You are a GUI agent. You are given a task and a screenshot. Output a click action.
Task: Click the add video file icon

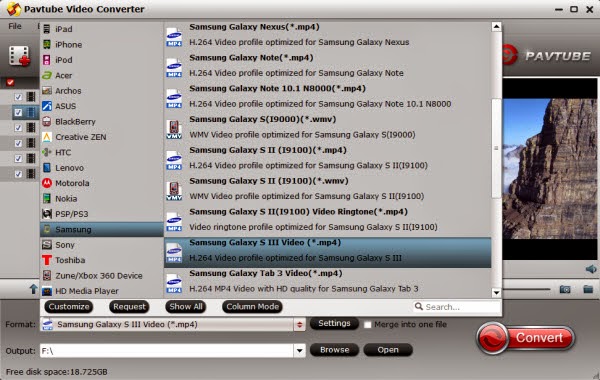coord(19,56)
